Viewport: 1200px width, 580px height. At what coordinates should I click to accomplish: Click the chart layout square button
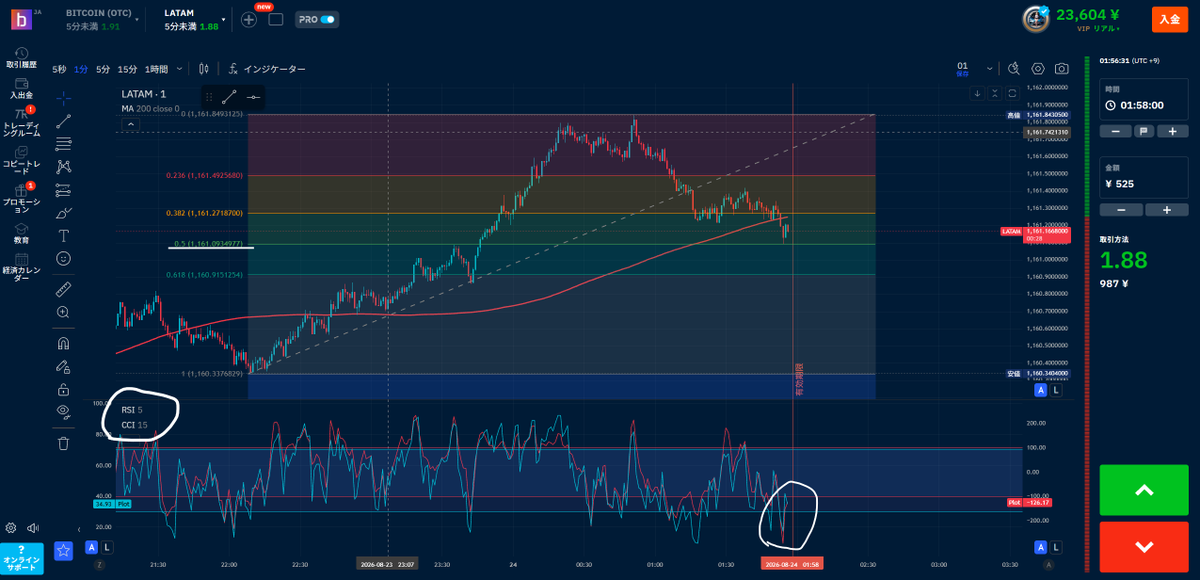tap(276, 19)
